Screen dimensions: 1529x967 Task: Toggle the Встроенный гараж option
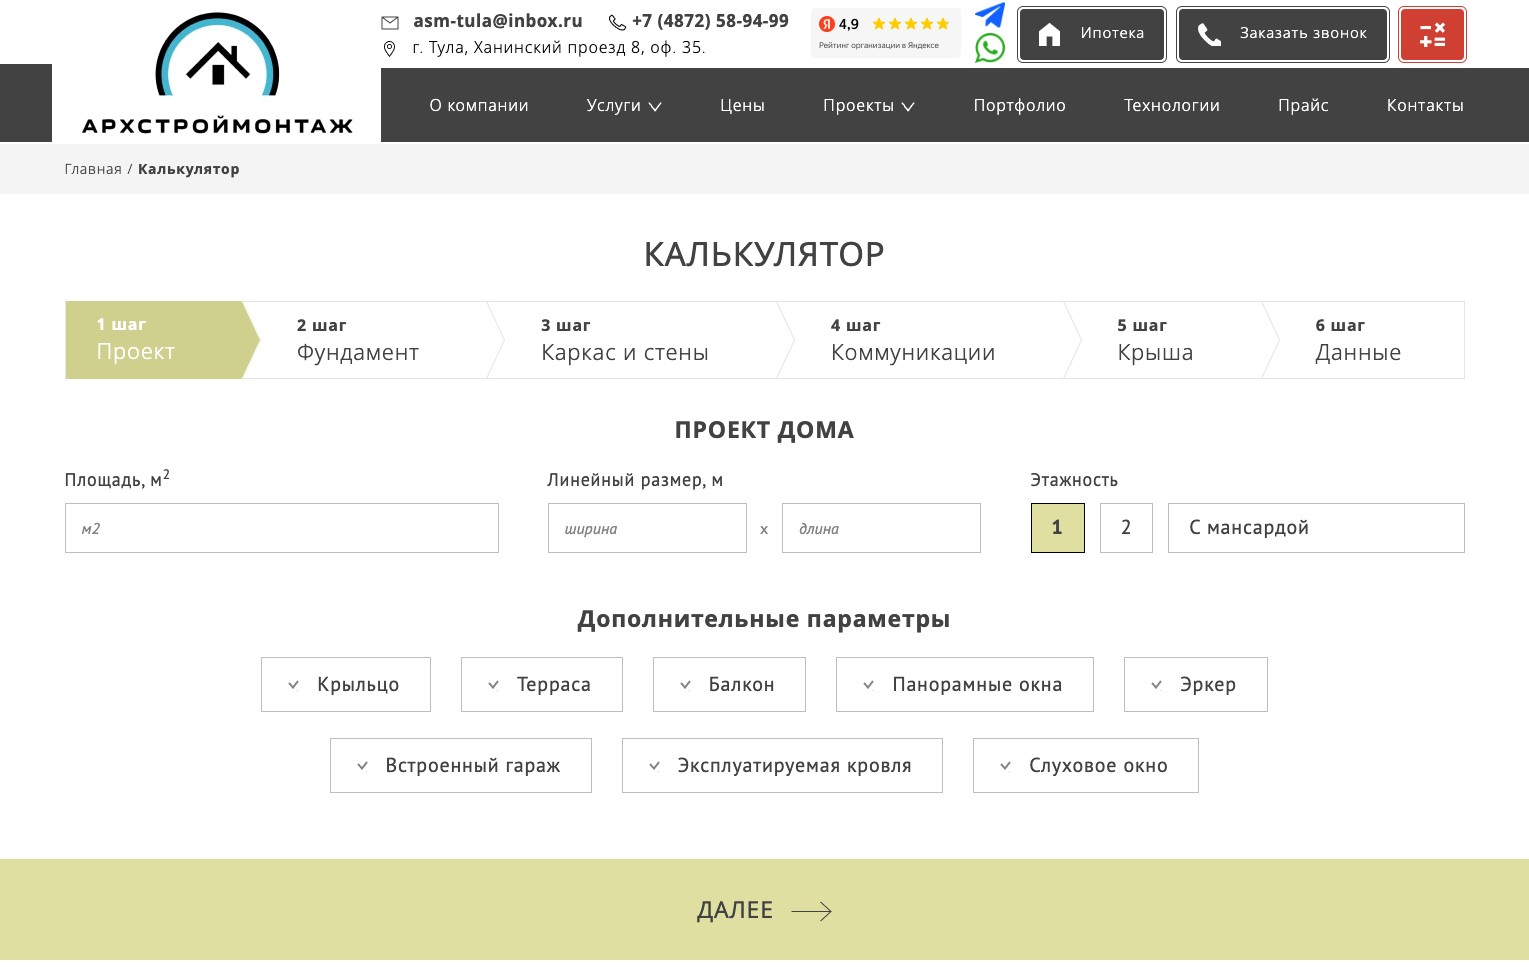pyautogui.click(x=460, y=766)
